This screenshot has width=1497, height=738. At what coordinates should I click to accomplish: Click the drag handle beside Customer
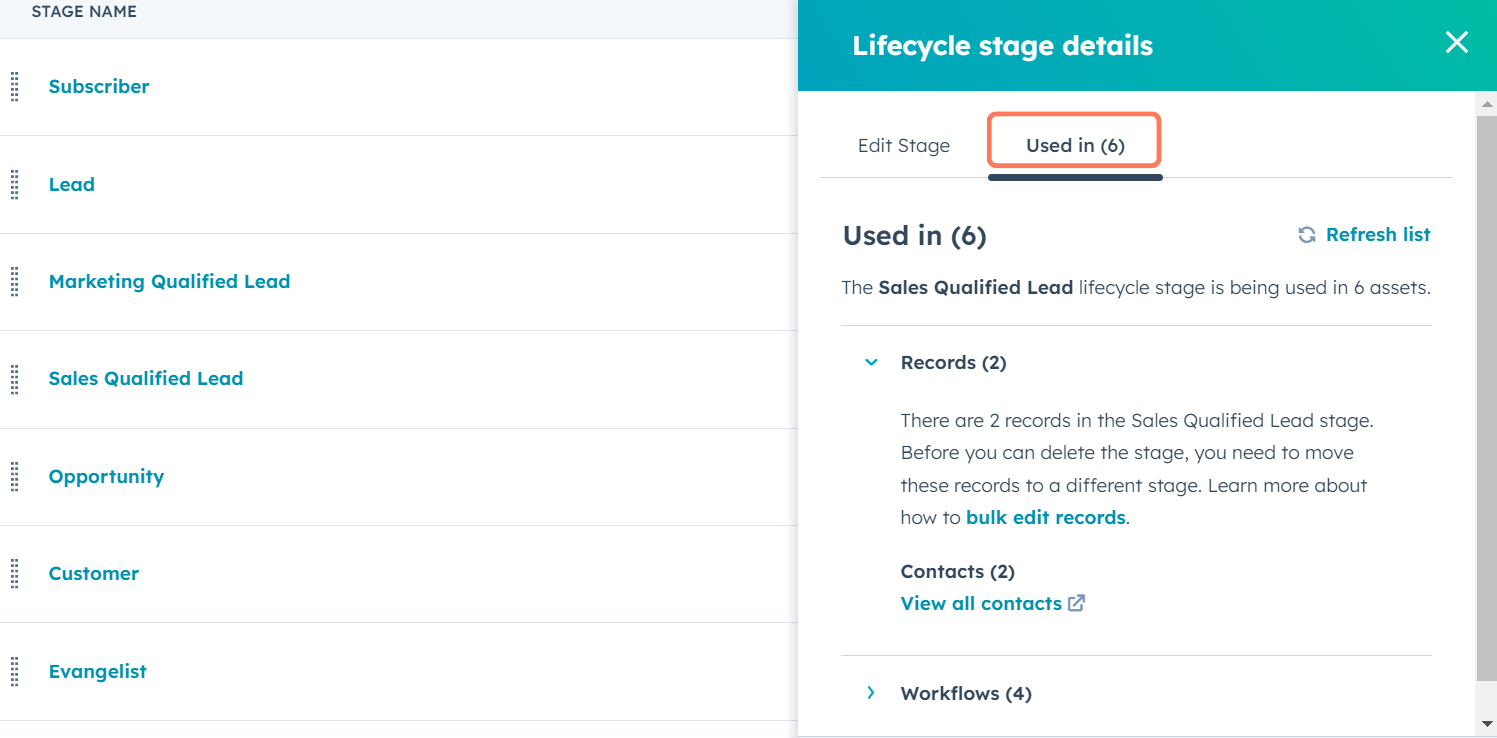tap(14, 574)
